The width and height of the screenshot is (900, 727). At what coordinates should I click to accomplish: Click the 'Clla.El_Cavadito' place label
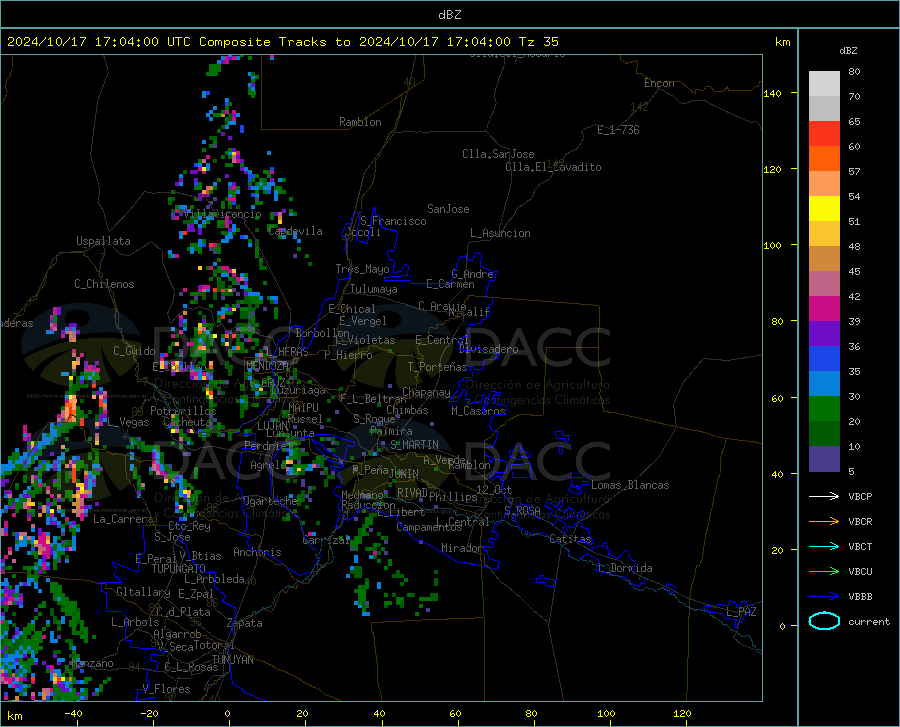coord(553,167)
